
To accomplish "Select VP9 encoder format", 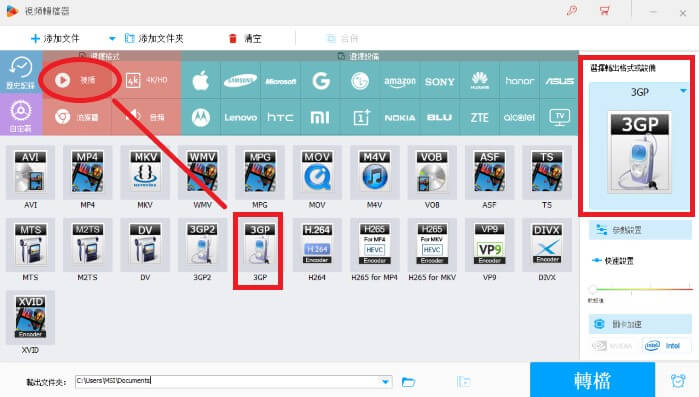I will pos(489,245).
